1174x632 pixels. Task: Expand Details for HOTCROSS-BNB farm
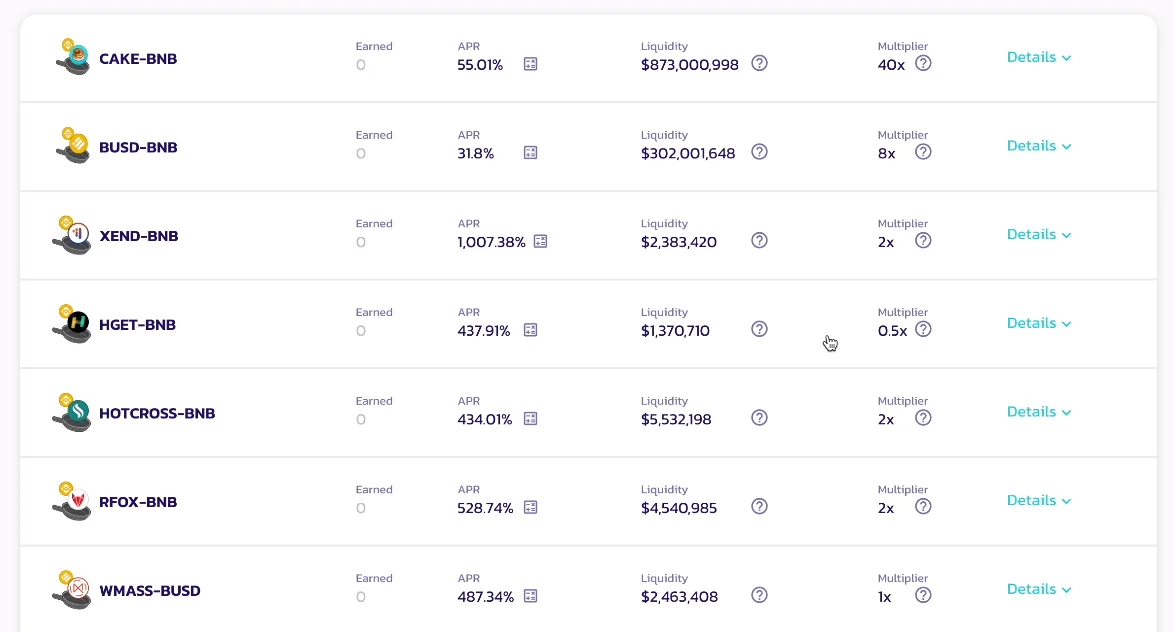1038,412
